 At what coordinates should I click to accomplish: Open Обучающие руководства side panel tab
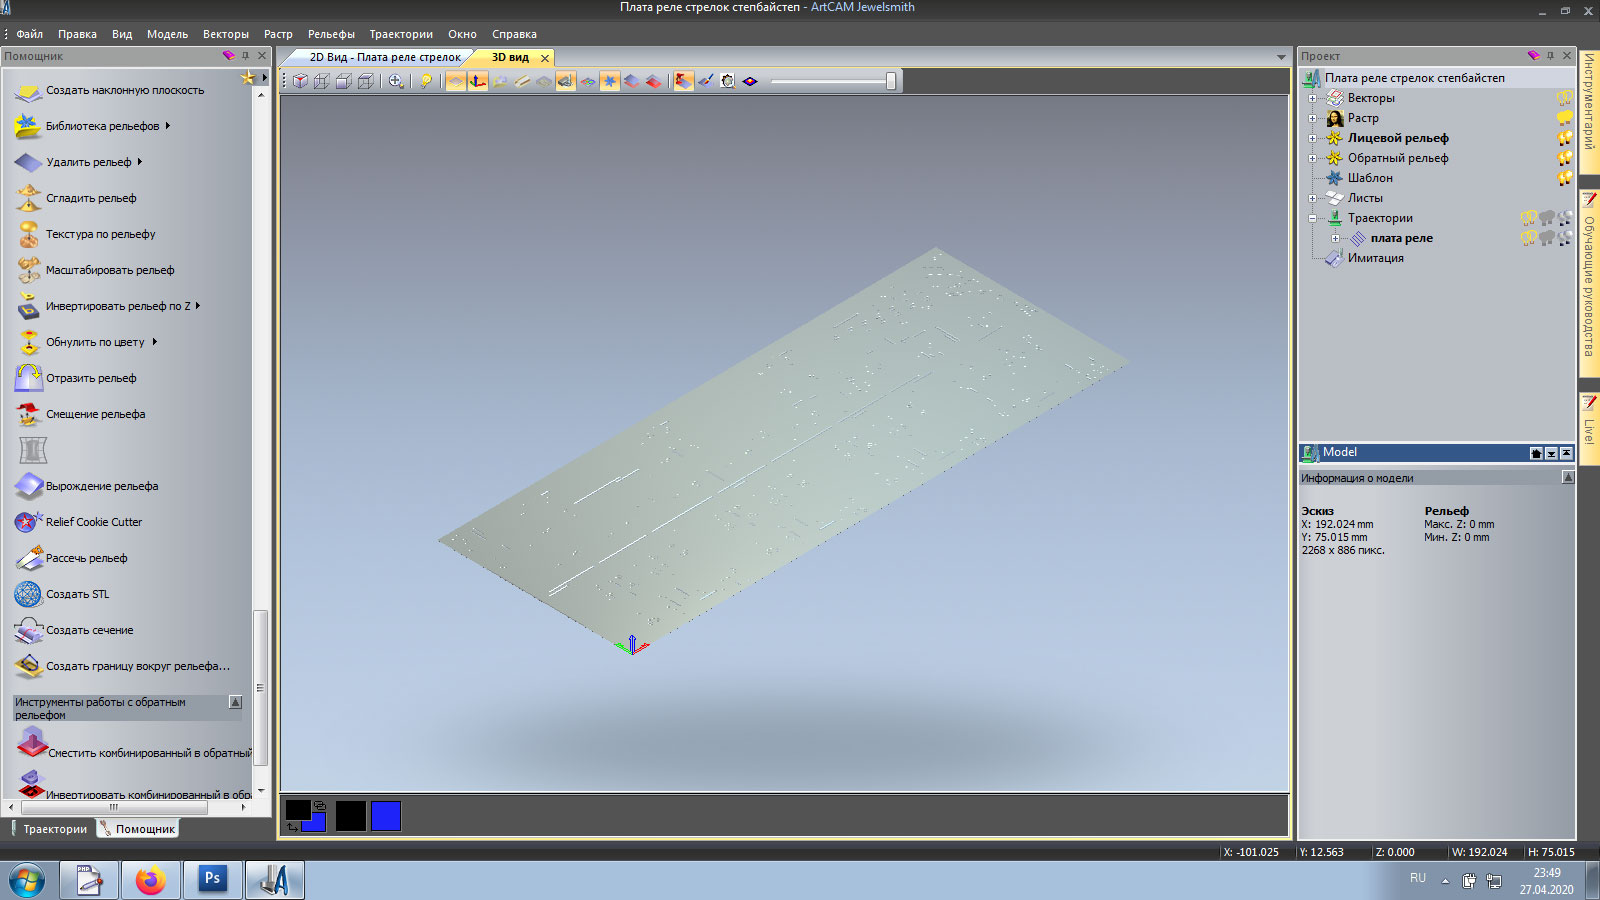(1589, 285)
